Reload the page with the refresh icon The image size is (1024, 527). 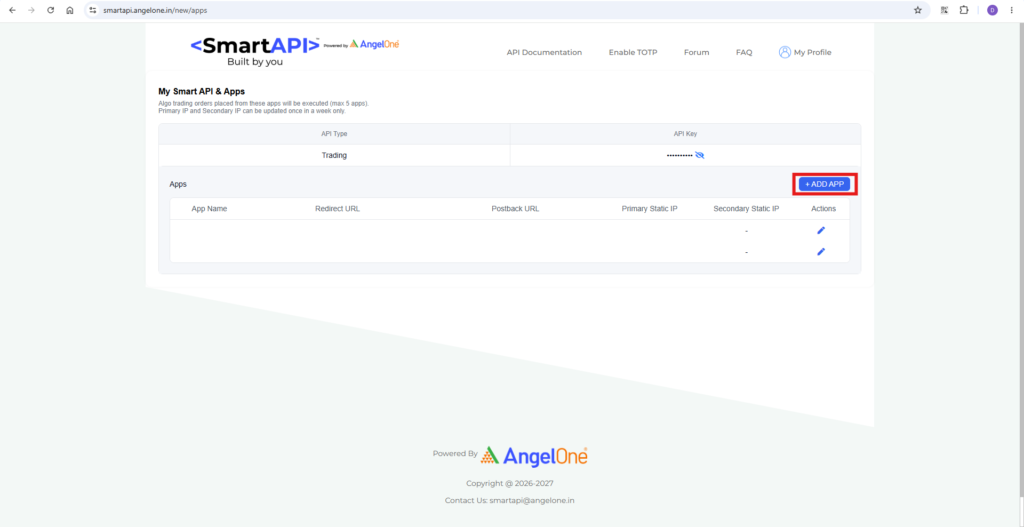(50, 10)
